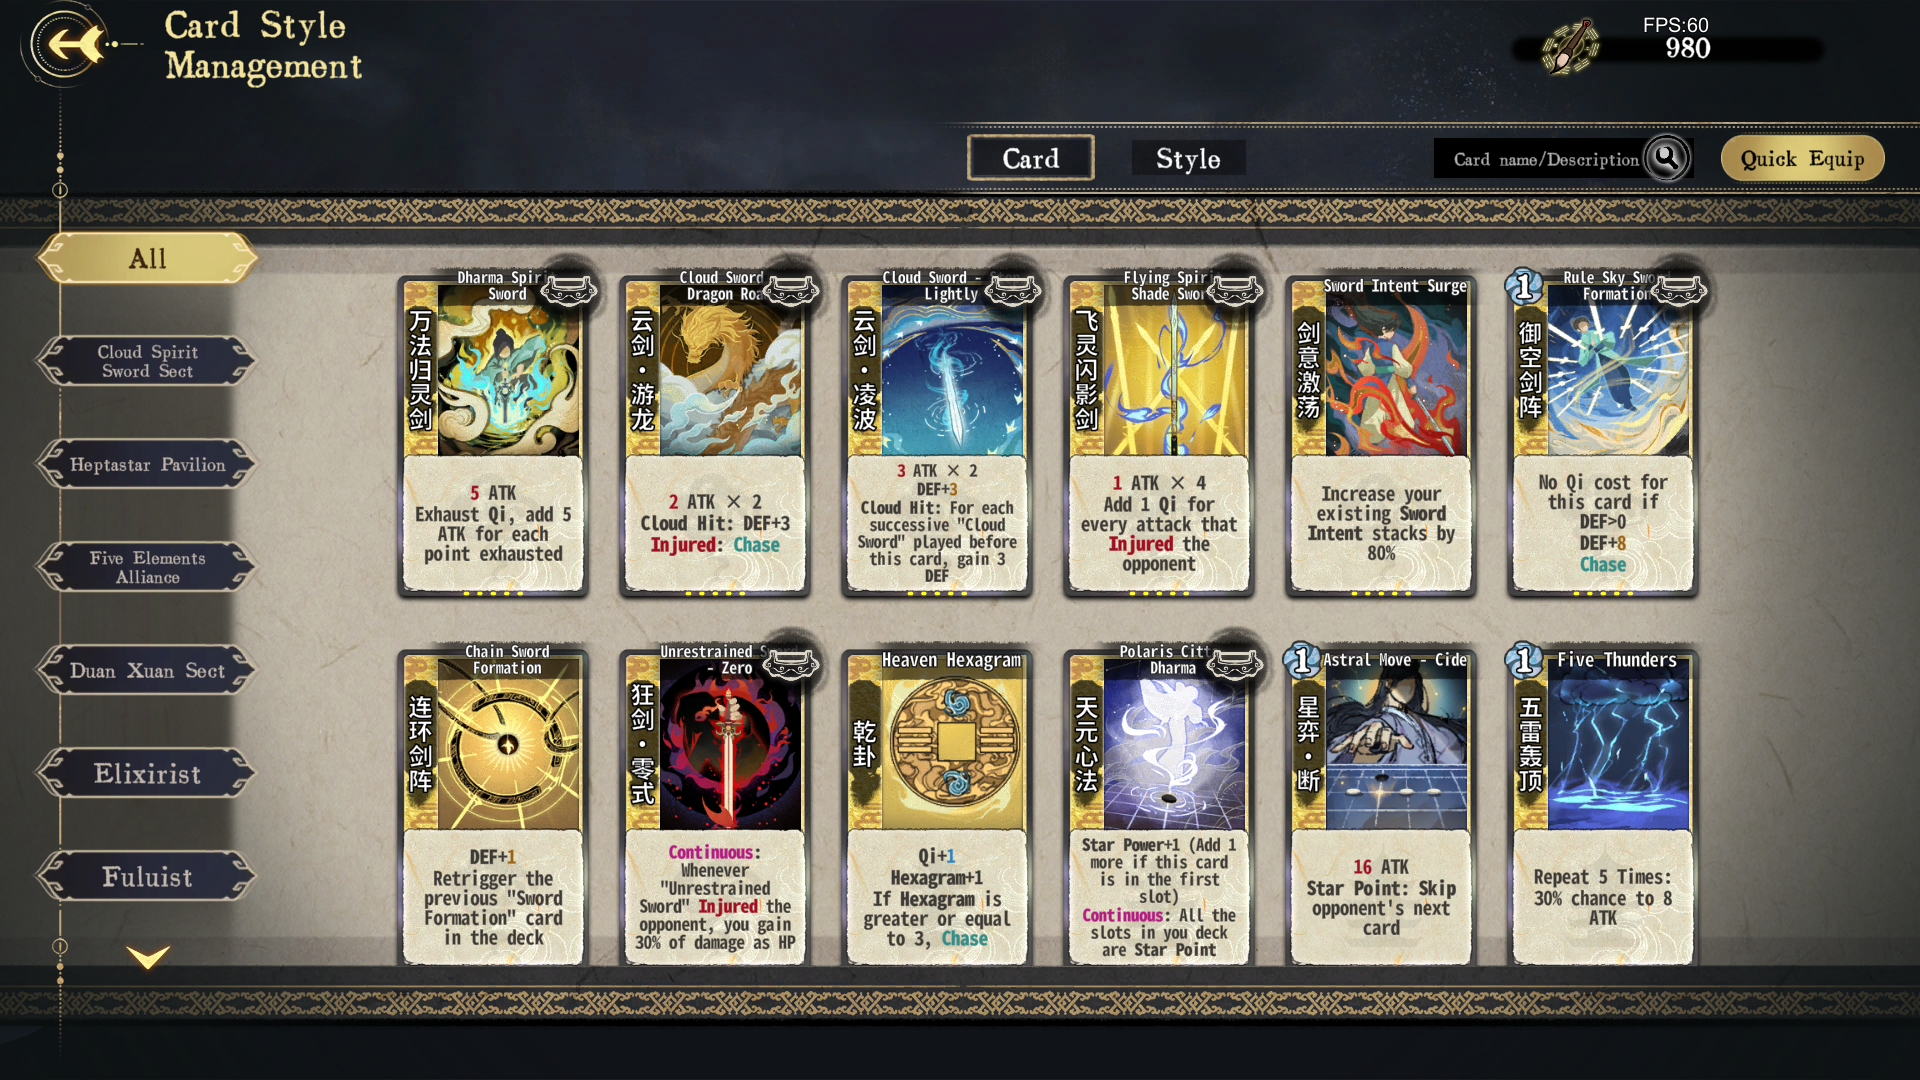
Task: Click the search magnifier icon
Action: coord(1667,158)
